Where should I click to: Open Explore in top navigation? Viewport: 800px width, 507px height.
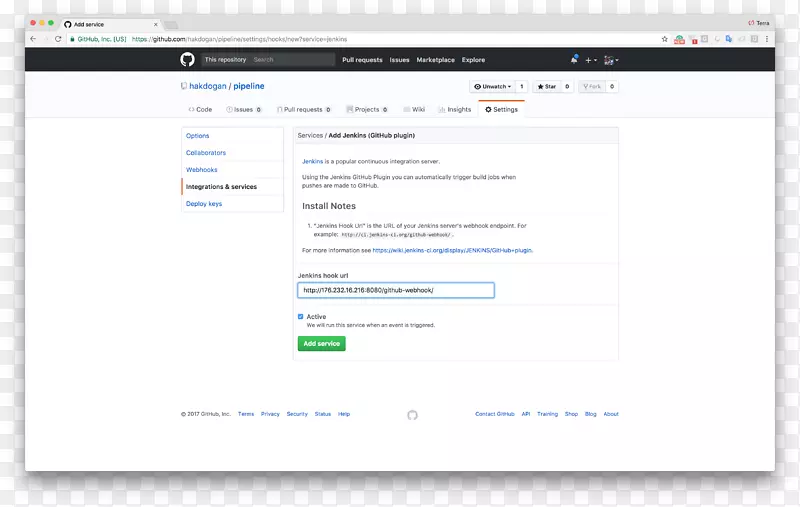(473, 60)
